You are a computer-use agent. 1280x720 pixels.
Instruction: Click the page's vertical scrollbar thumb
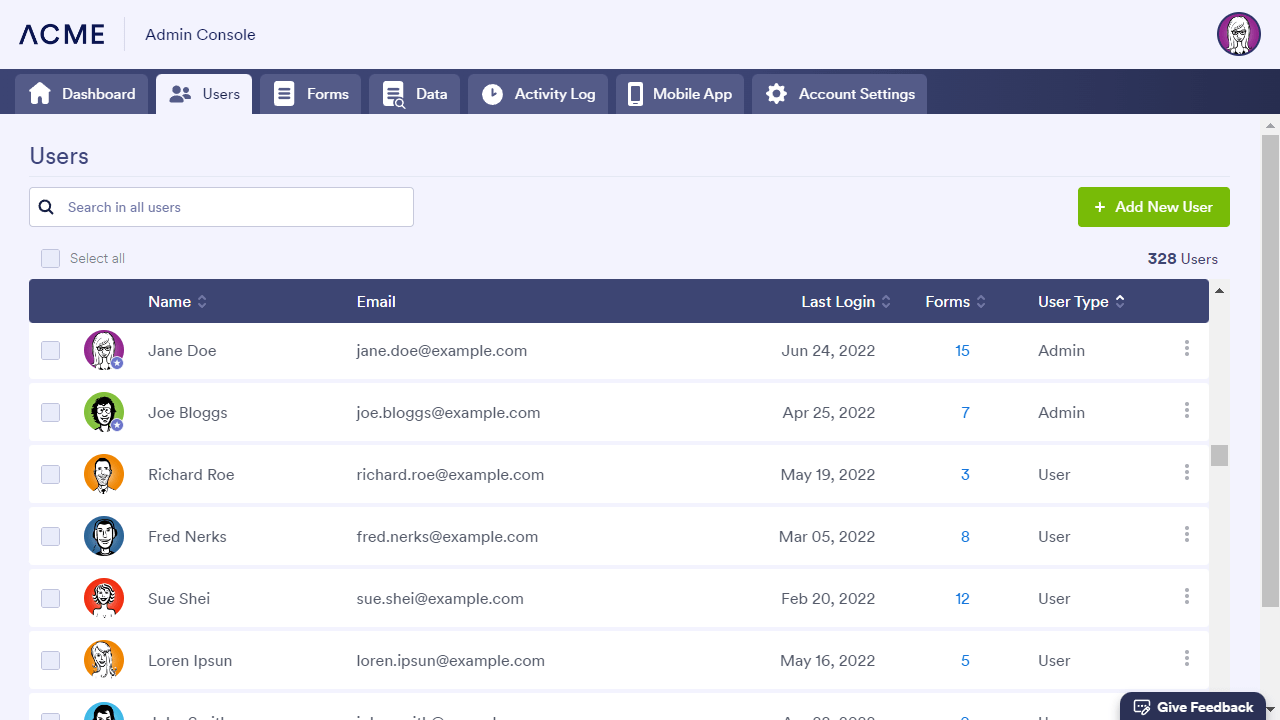pyautogui.click(x=1270, y=370)
